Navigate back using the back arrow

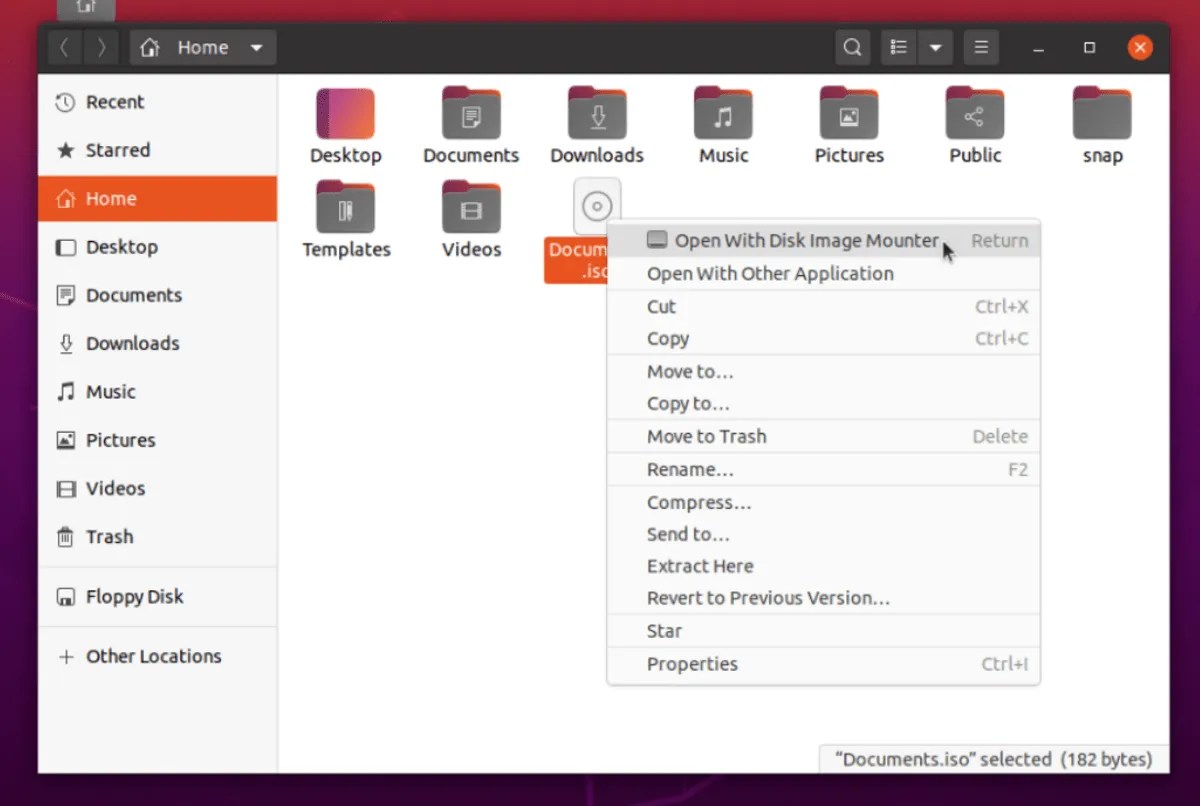coord(64,47)
